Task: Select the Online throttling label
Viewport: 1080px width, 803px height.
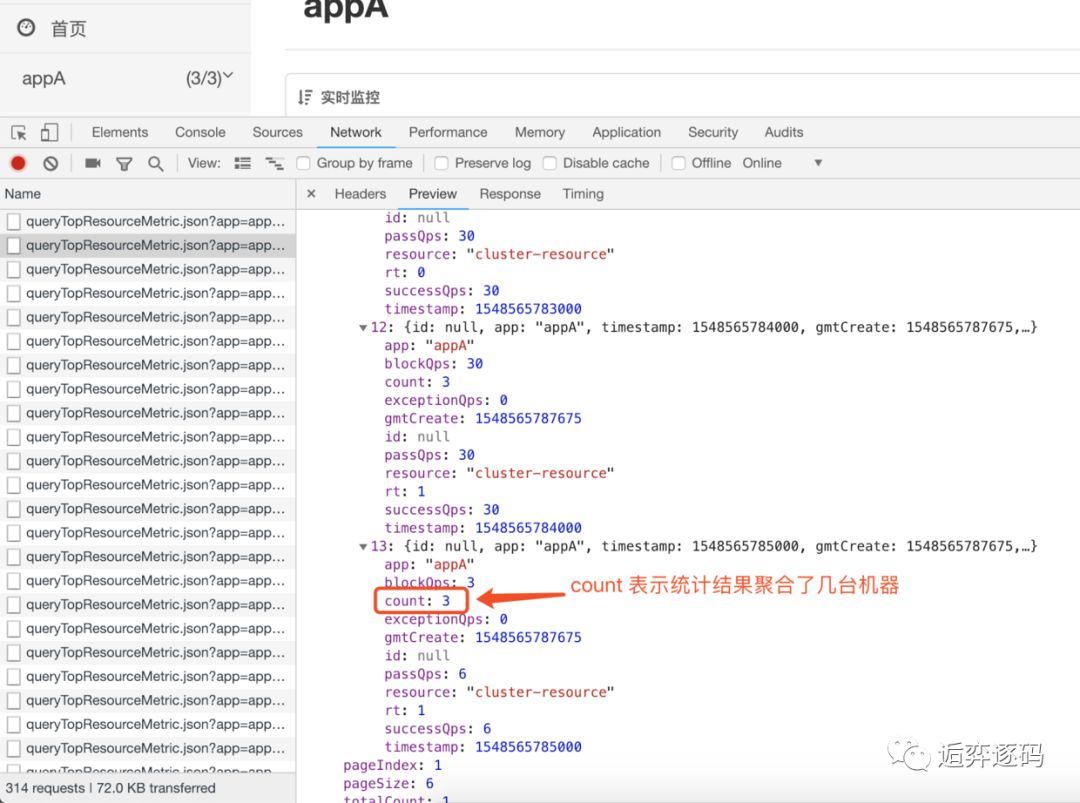Action: pyautogui.click(x=762, y=163)
